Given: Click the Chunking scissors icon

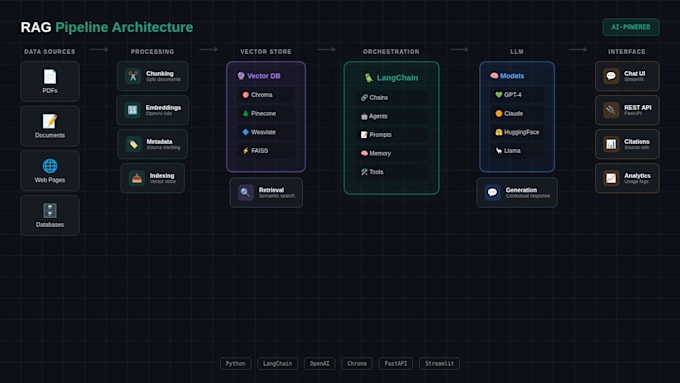Looking at the screenshot, I should [x=133, y=76].
